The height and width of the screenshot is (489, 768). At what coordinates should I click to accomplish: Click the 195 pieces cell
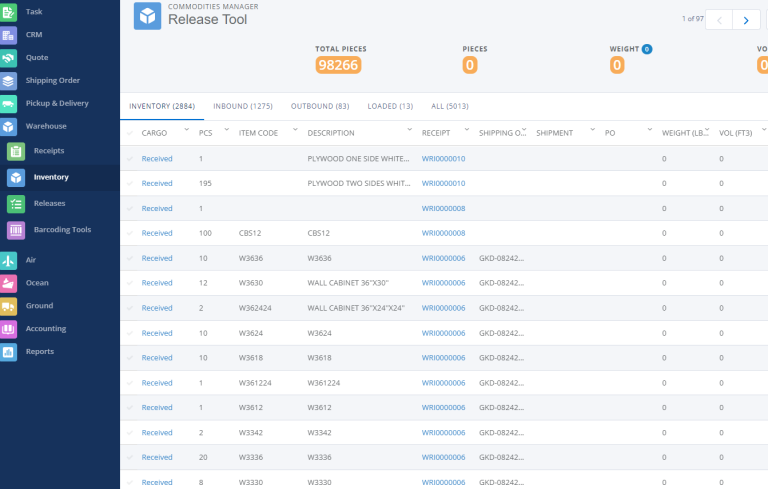coord(205,183)
